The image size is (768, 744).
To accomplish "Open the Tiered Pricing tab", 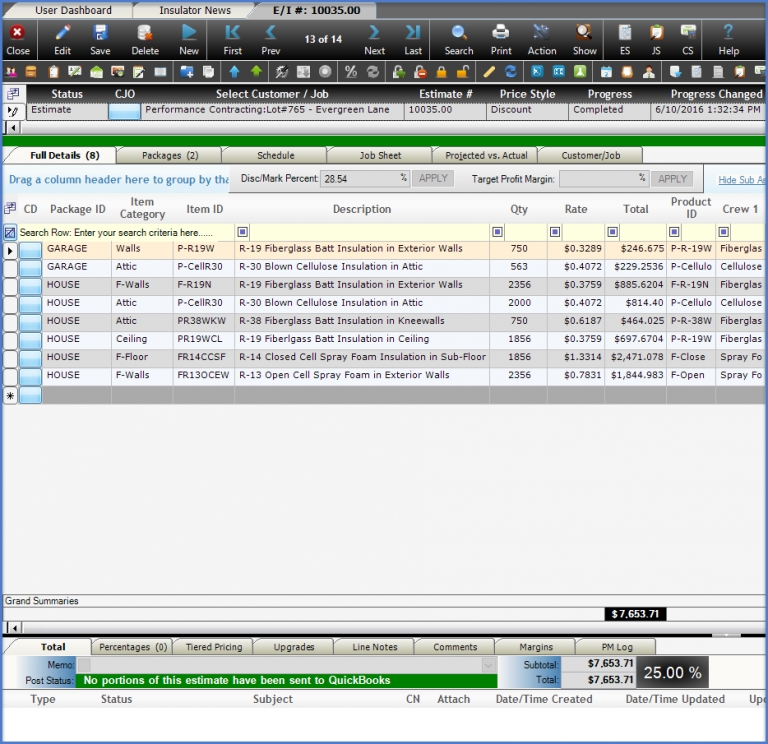I will pyautogui.click(x=213, y=647).
